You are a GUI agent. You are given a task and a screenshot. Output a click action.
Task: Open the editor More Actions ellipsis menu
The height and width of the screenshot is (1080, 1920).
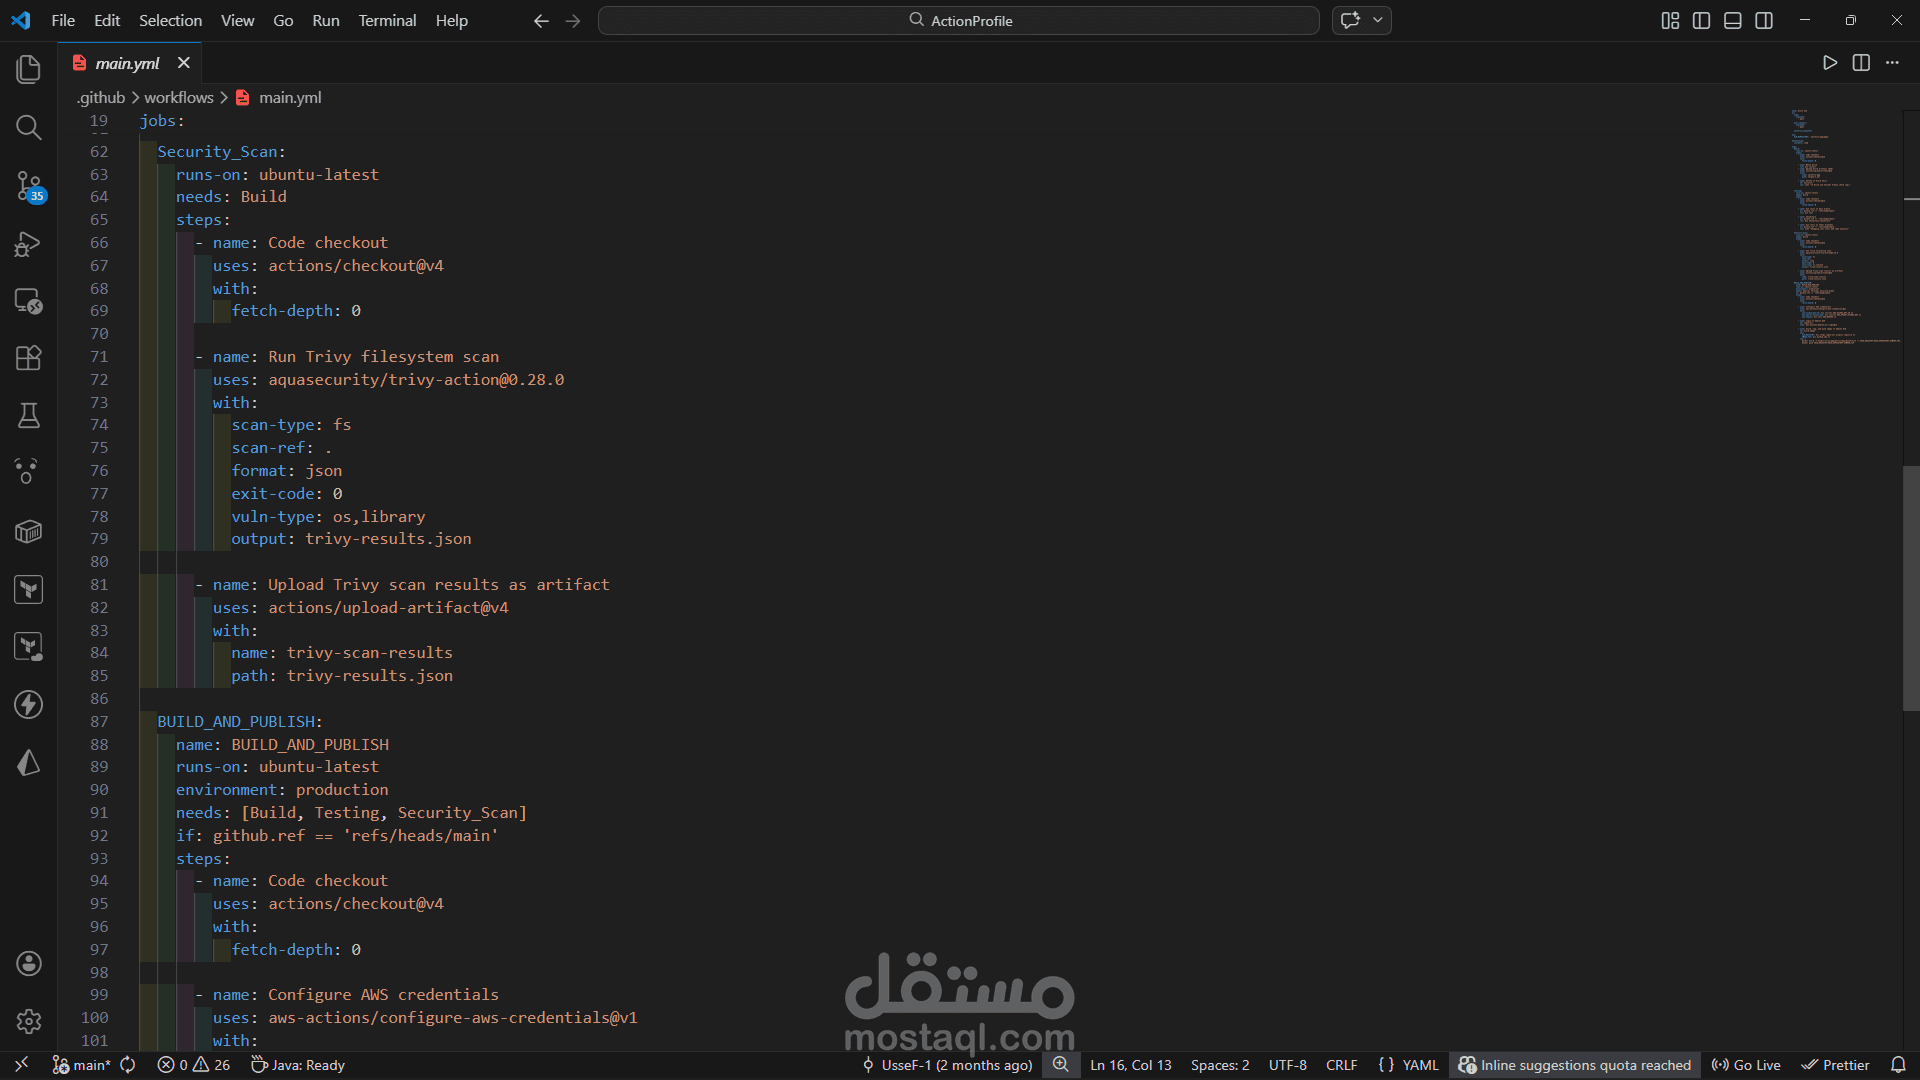(1892, 63)
